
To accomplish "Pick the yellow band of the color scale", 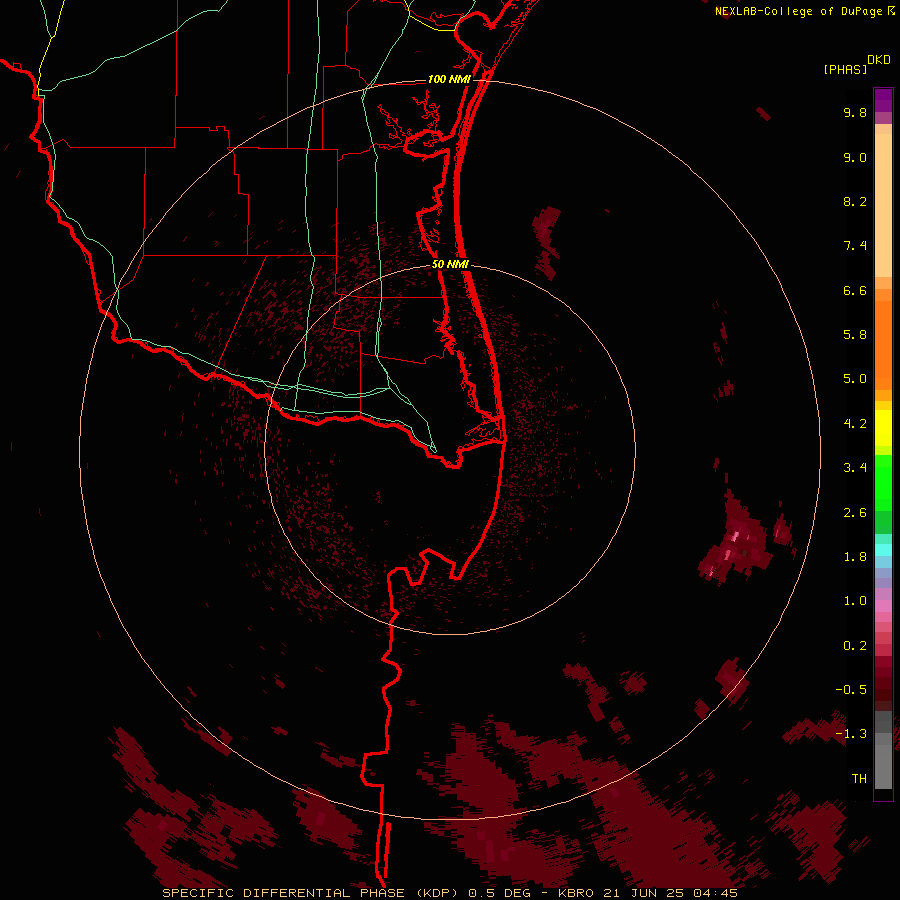I will (883, 428).
